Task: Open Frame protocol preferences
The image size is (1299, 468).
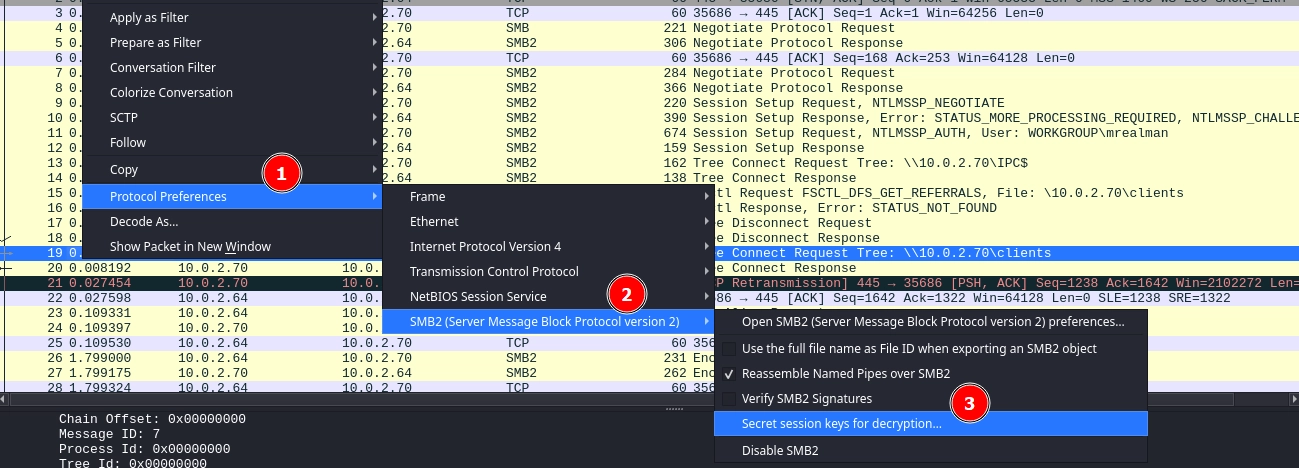Action: (x=428, y=197)
